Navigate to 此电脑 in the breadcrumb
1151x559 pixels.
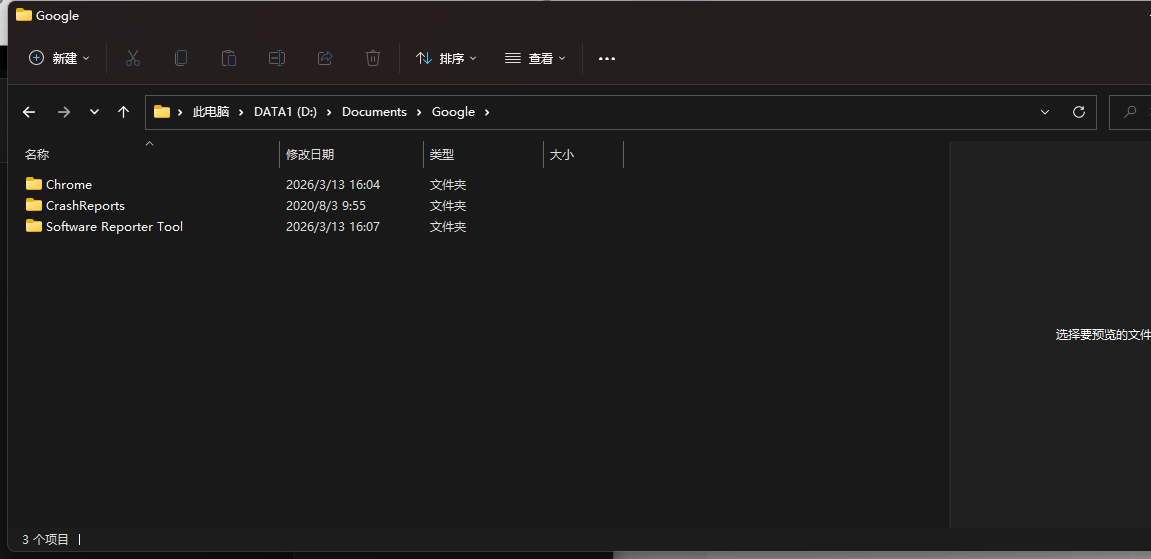[x=211, y=112]
